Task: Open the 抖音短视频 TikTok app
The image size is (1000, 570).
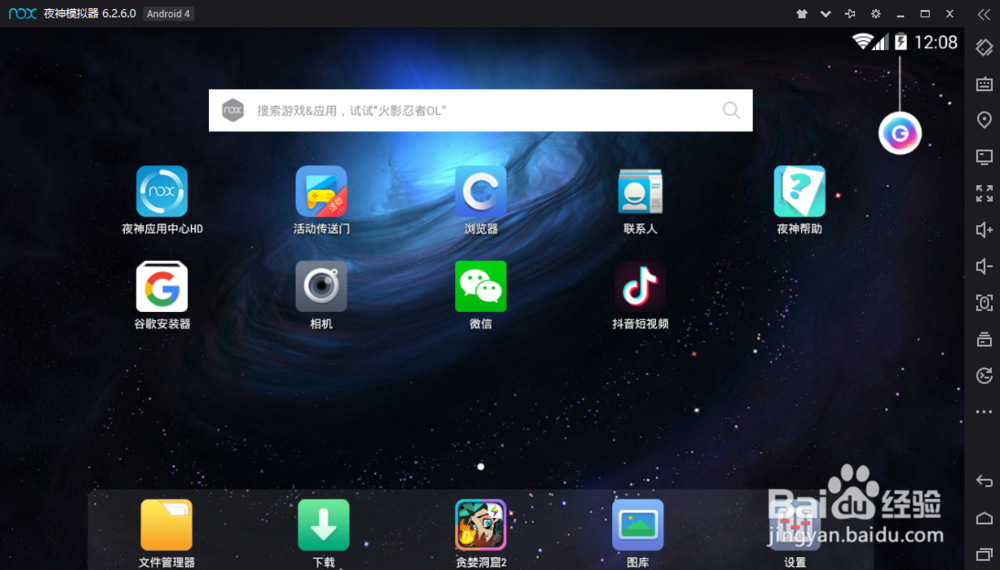Action: tap(640, 286)
